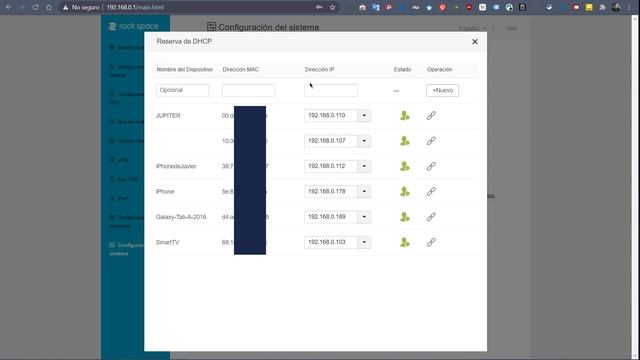
Task: Close the Reserva de DHCP dialog
Action: click(475, 42)
